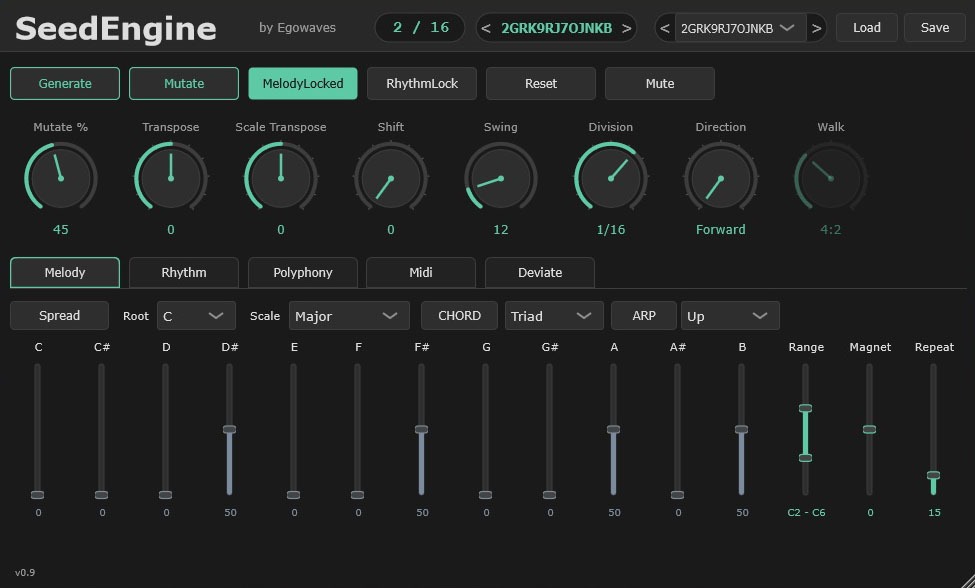Click the F note slider handle
975x588 pixels.
[x=358, y=495]
